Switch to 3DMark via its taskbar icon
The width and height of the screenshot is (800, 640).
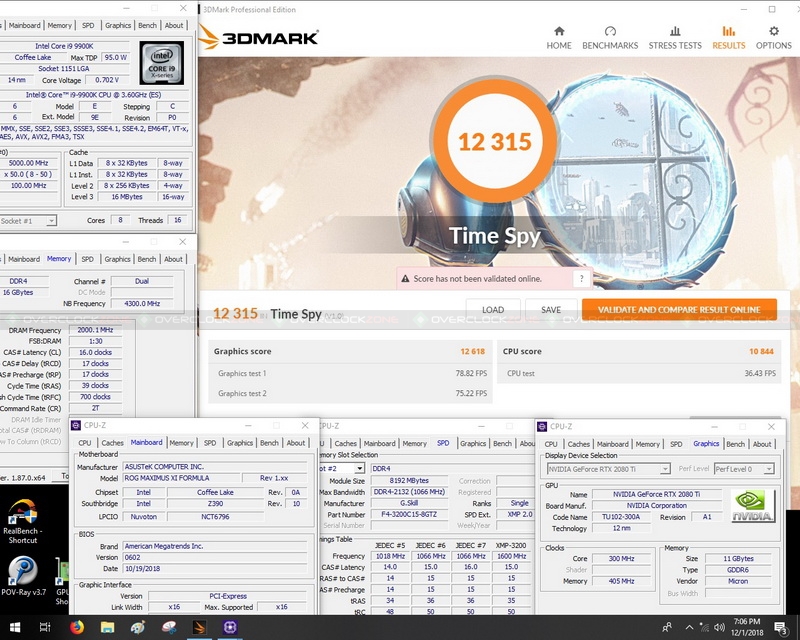[x=199, y=627]
